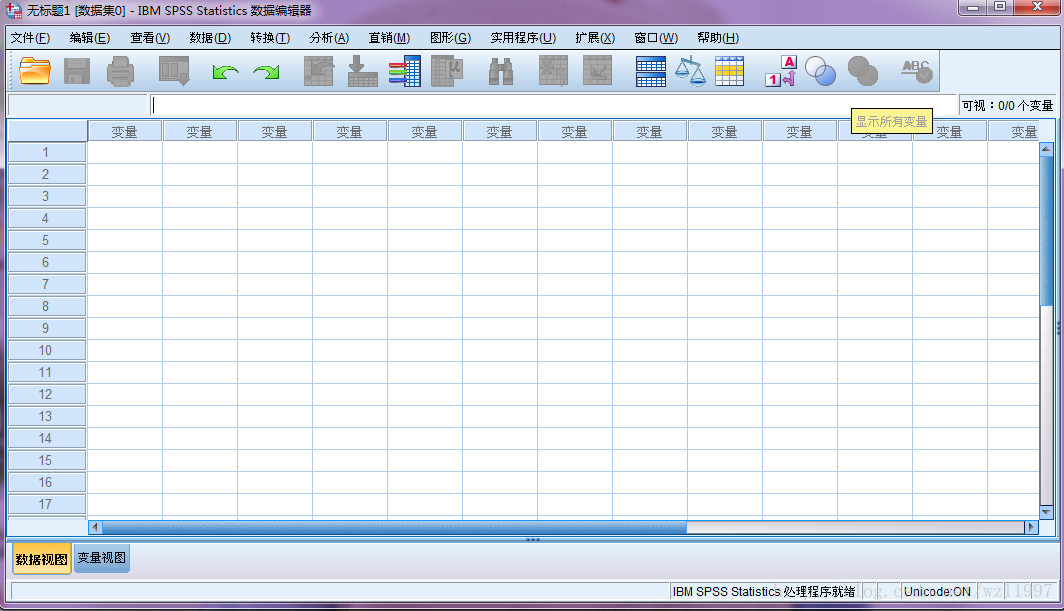Open Go to Case tool
This screenshot has height=611, width=1064.
pos(319,71)
